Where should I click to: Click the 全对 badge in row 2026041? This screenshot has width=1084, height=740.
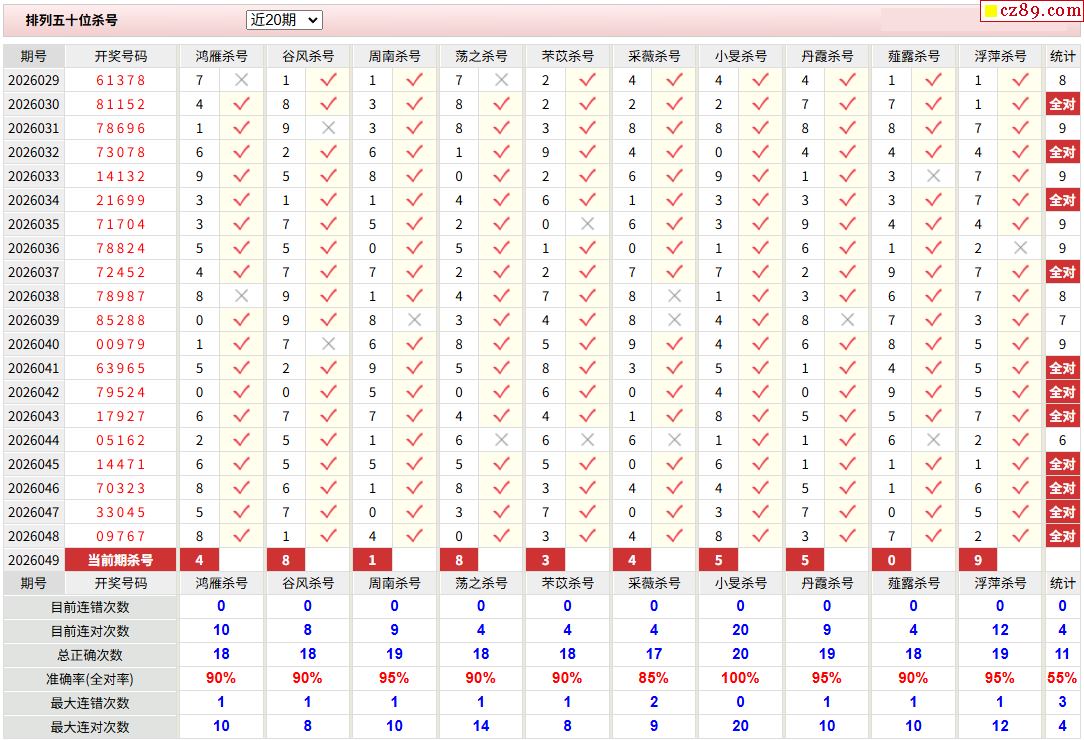1063,369
